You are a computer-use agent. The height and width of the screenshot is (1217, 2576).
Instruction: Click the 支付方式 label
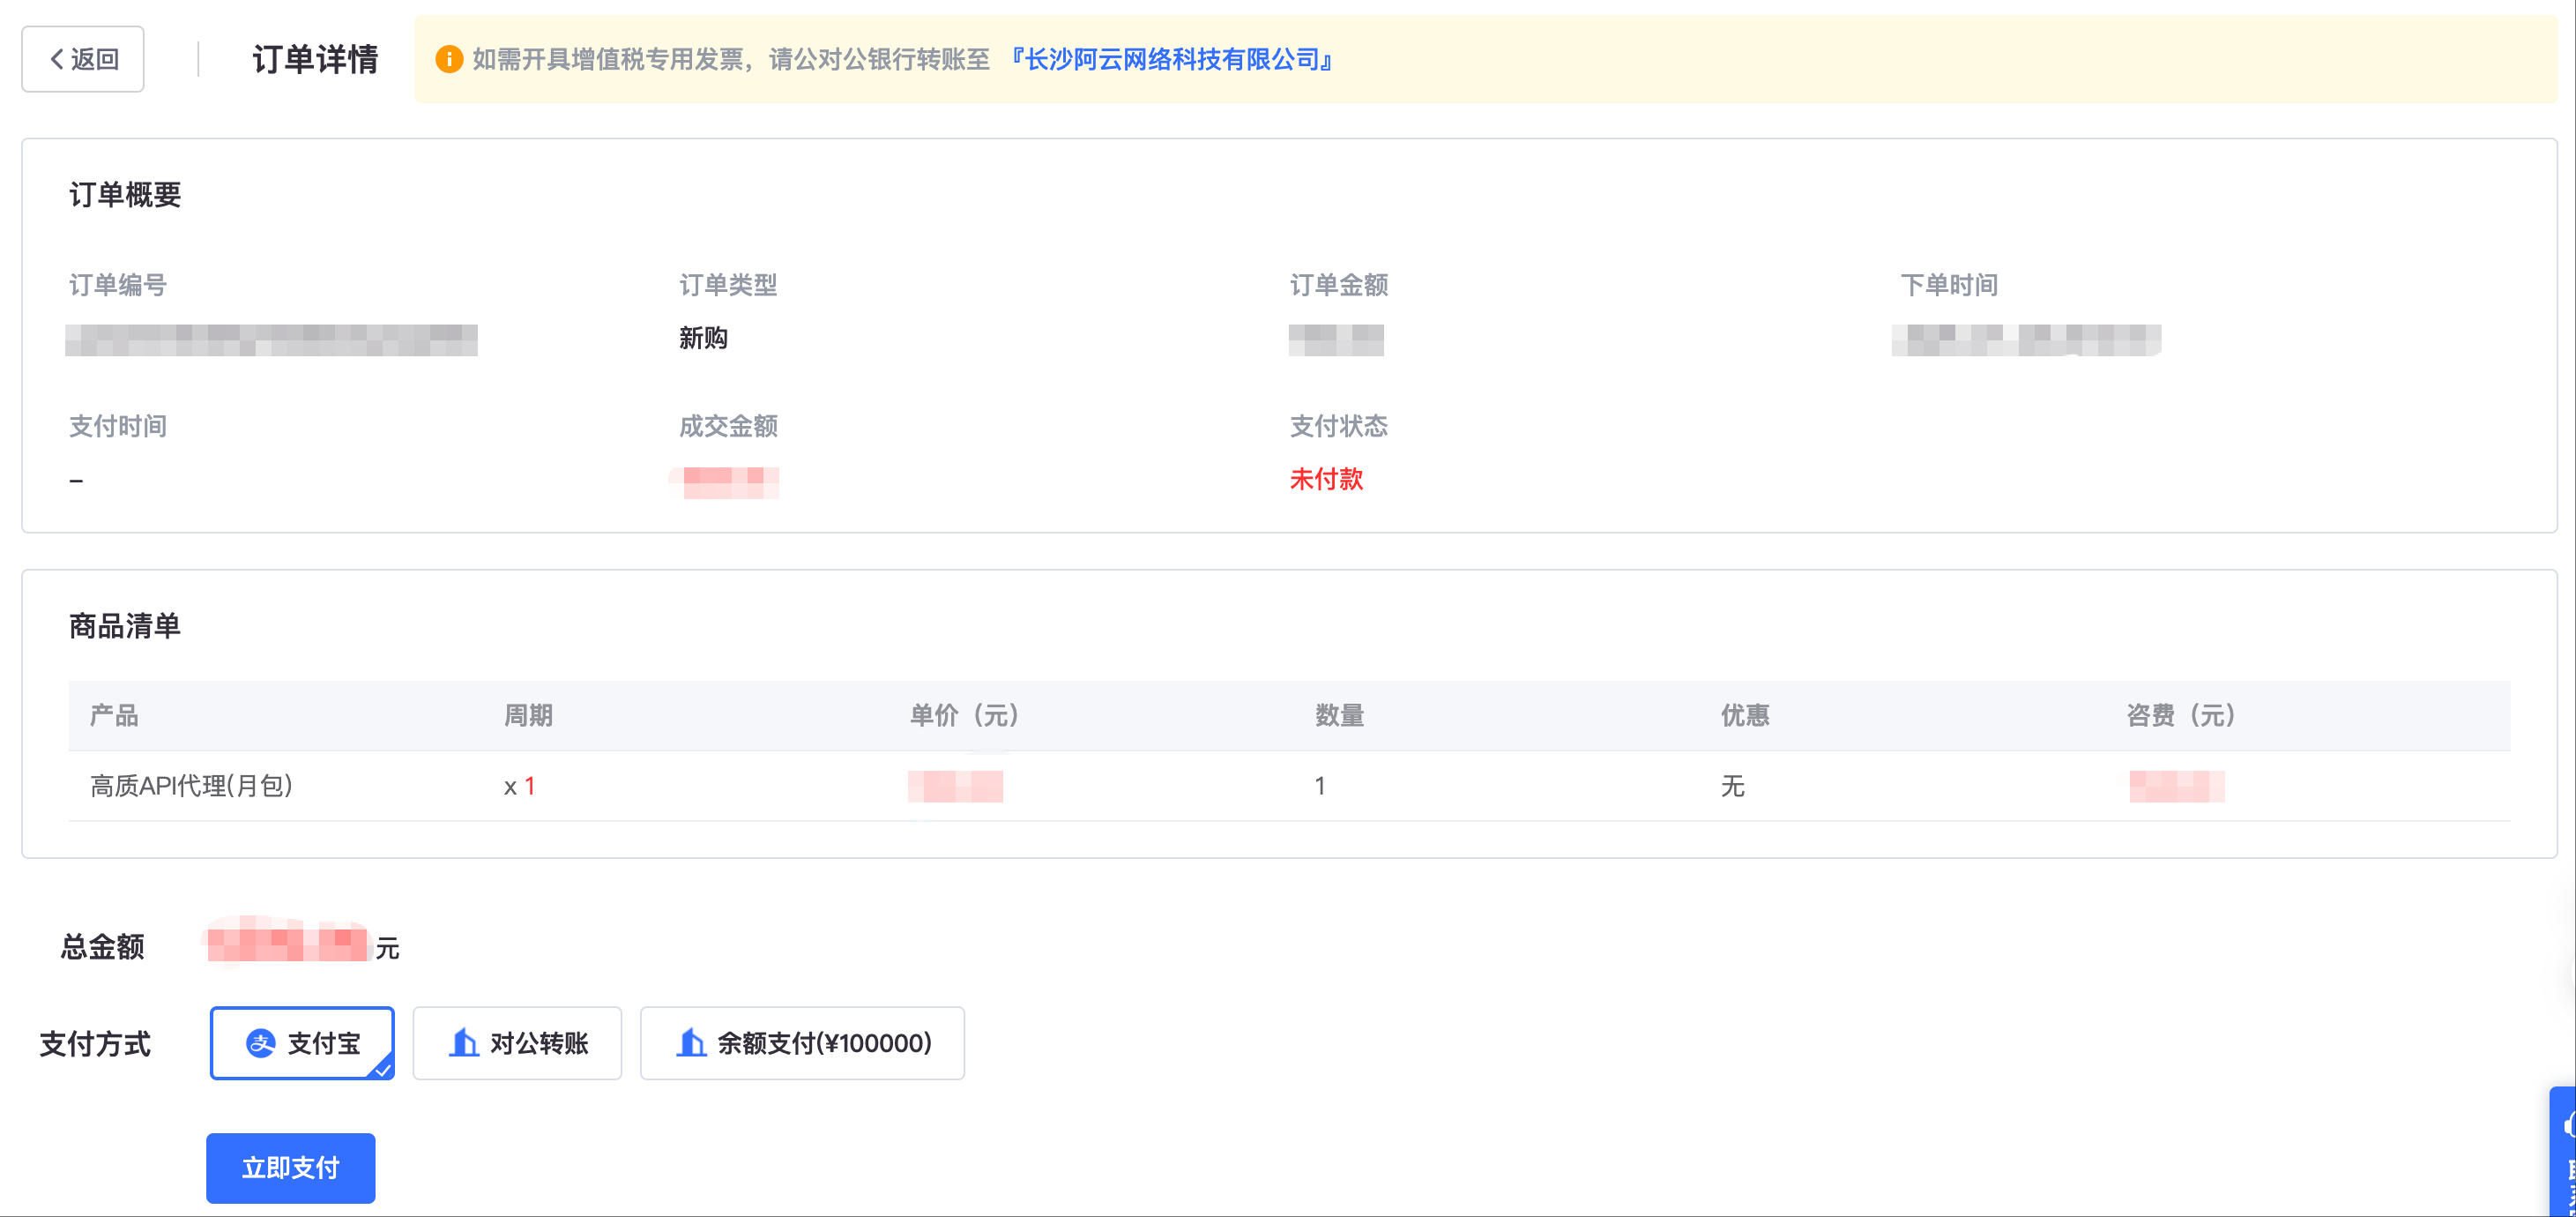pyautogui.click(x=95, y=1044)
